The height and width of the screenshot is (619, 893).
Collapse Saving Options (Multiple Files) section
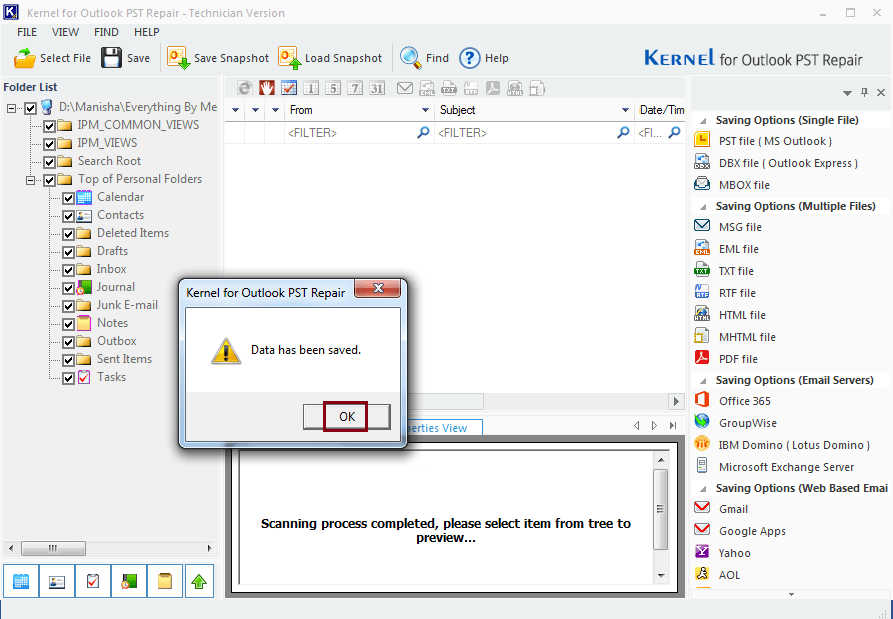[x=703, y=207]
